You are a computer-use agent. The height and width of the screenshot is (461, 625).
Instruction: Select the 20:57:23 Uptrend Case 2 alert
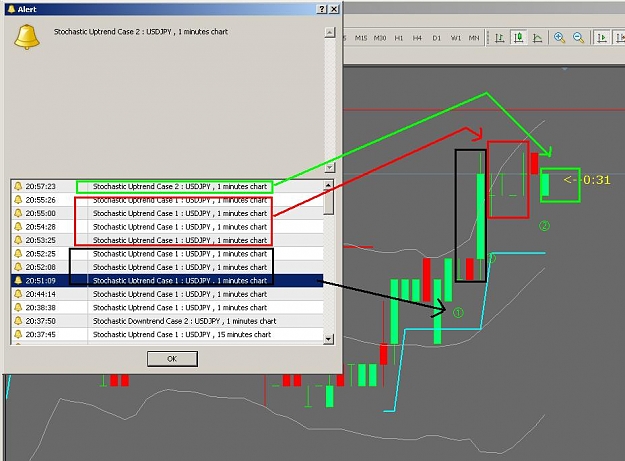coord(167,186)
